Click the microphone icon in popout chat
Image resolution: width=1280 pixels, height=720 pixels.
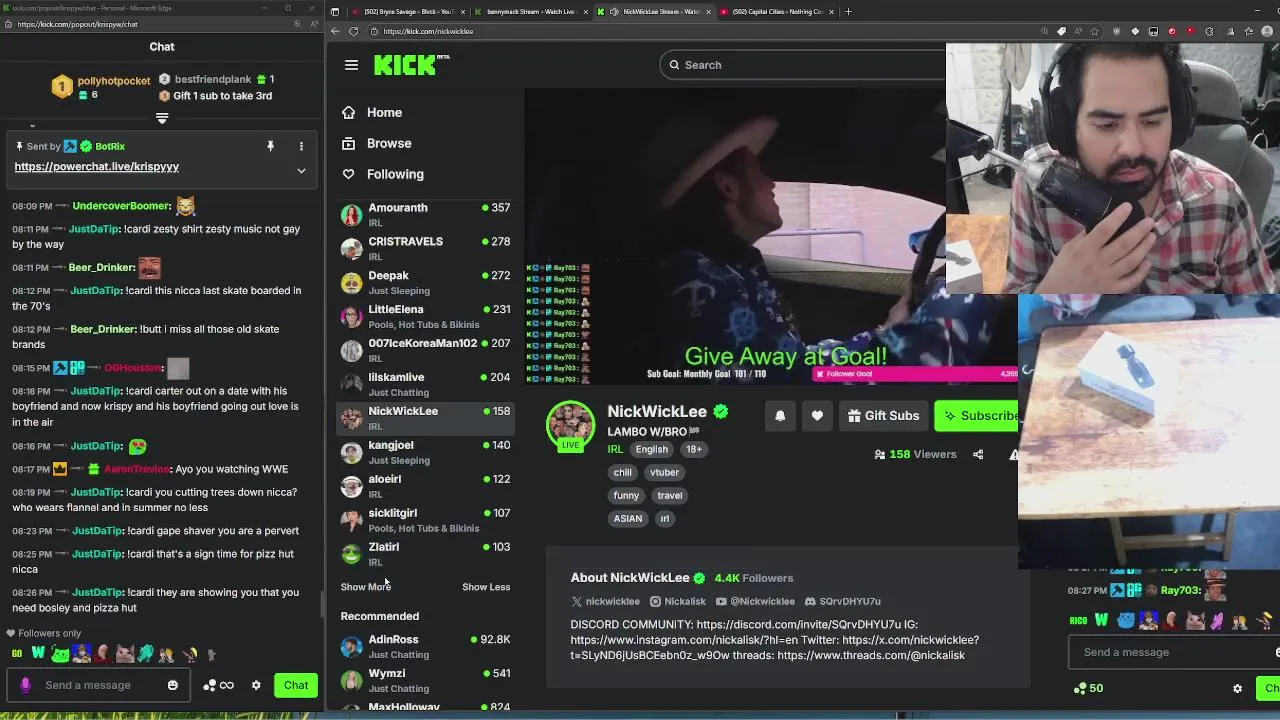[x=25, y=685]
